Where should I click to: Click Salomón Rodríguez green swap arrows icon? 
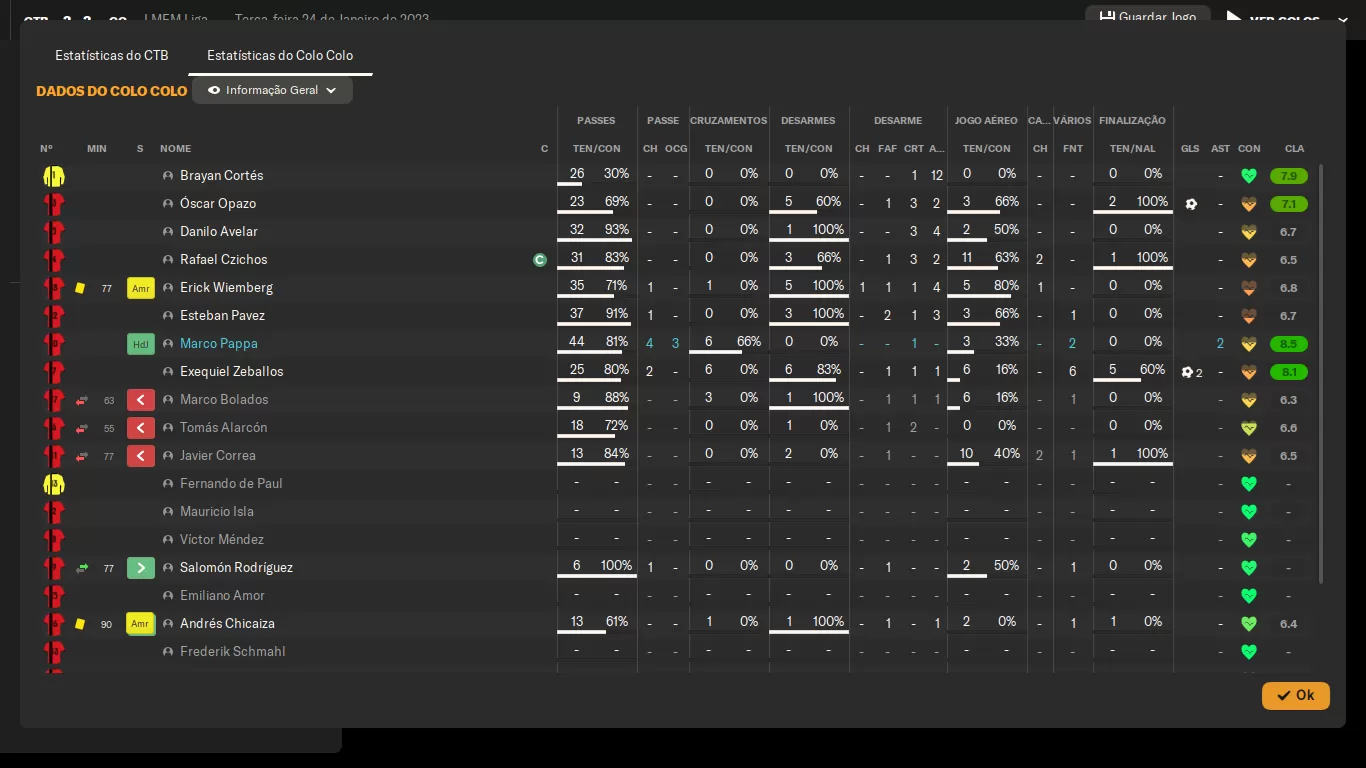click(82, 568)
